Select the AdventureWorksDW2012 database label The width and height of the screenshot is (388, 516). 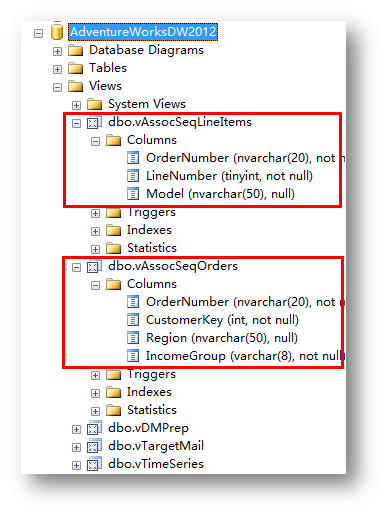pyautogui.click(x=143, y=32)
